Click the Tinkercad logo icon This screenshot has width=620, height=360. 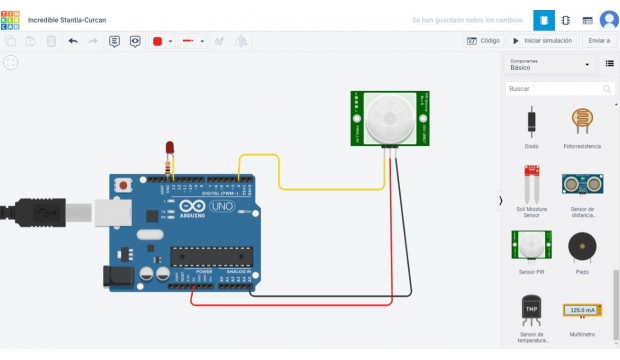(x=10, y=20)
